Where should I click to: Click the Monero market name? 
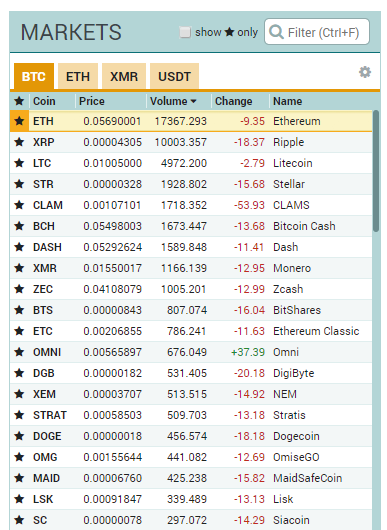[292, 268]
